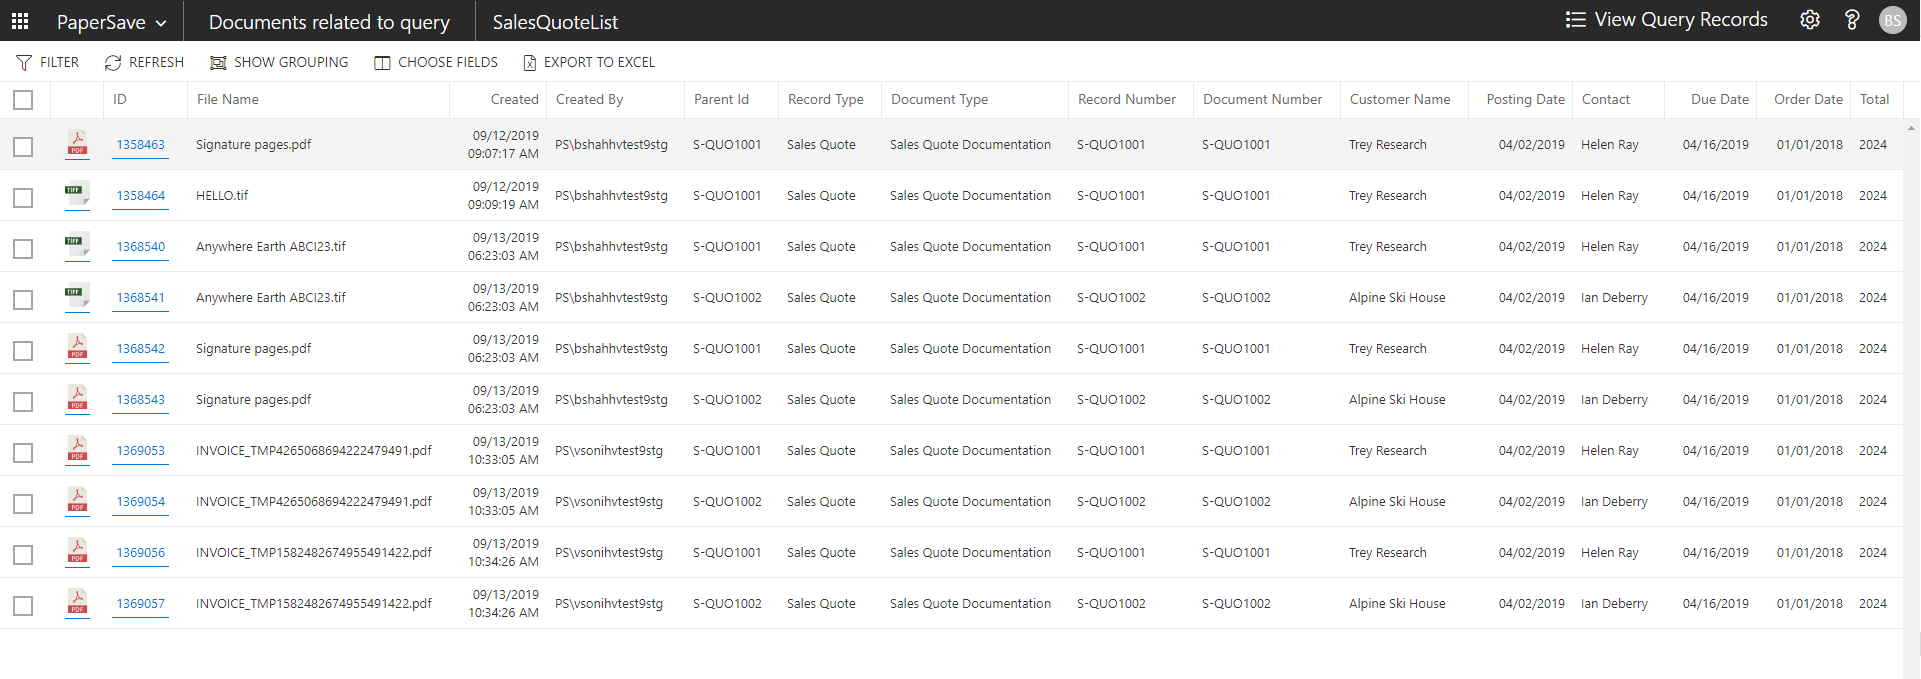The image size is (1921, 679).
Task: Open PDF icon for document 1358463
Action: [x=77, y=144]
